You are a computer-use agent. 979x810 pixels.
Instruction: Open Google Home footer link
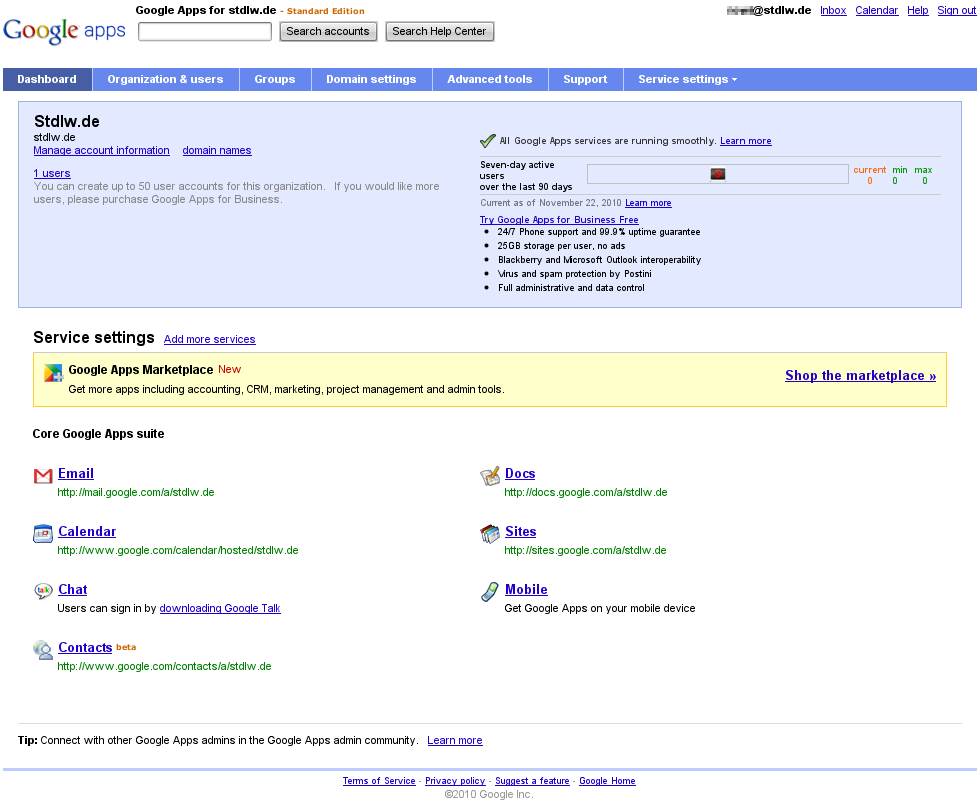tap(607, 781)
